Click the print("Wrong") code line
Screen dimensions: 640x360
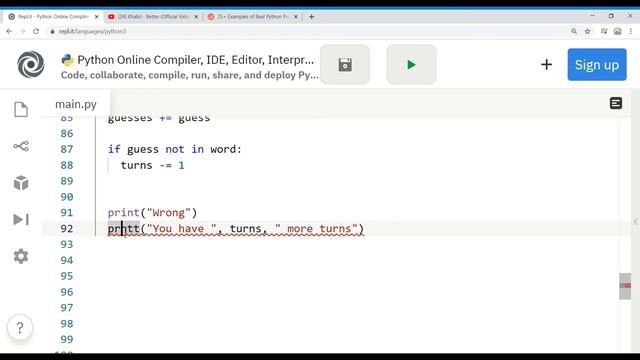152,213
